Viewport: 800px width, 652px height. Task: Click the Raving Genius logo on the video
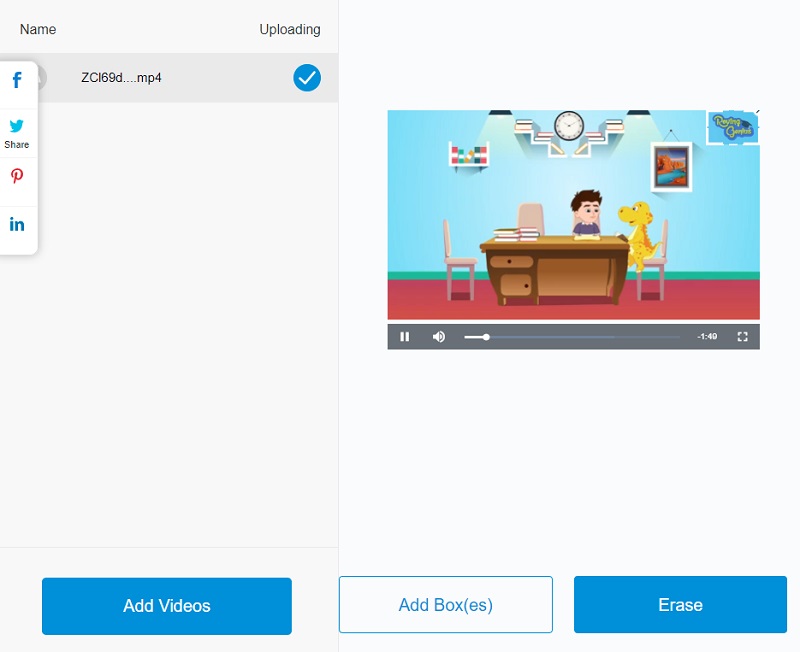pos(731,125)
